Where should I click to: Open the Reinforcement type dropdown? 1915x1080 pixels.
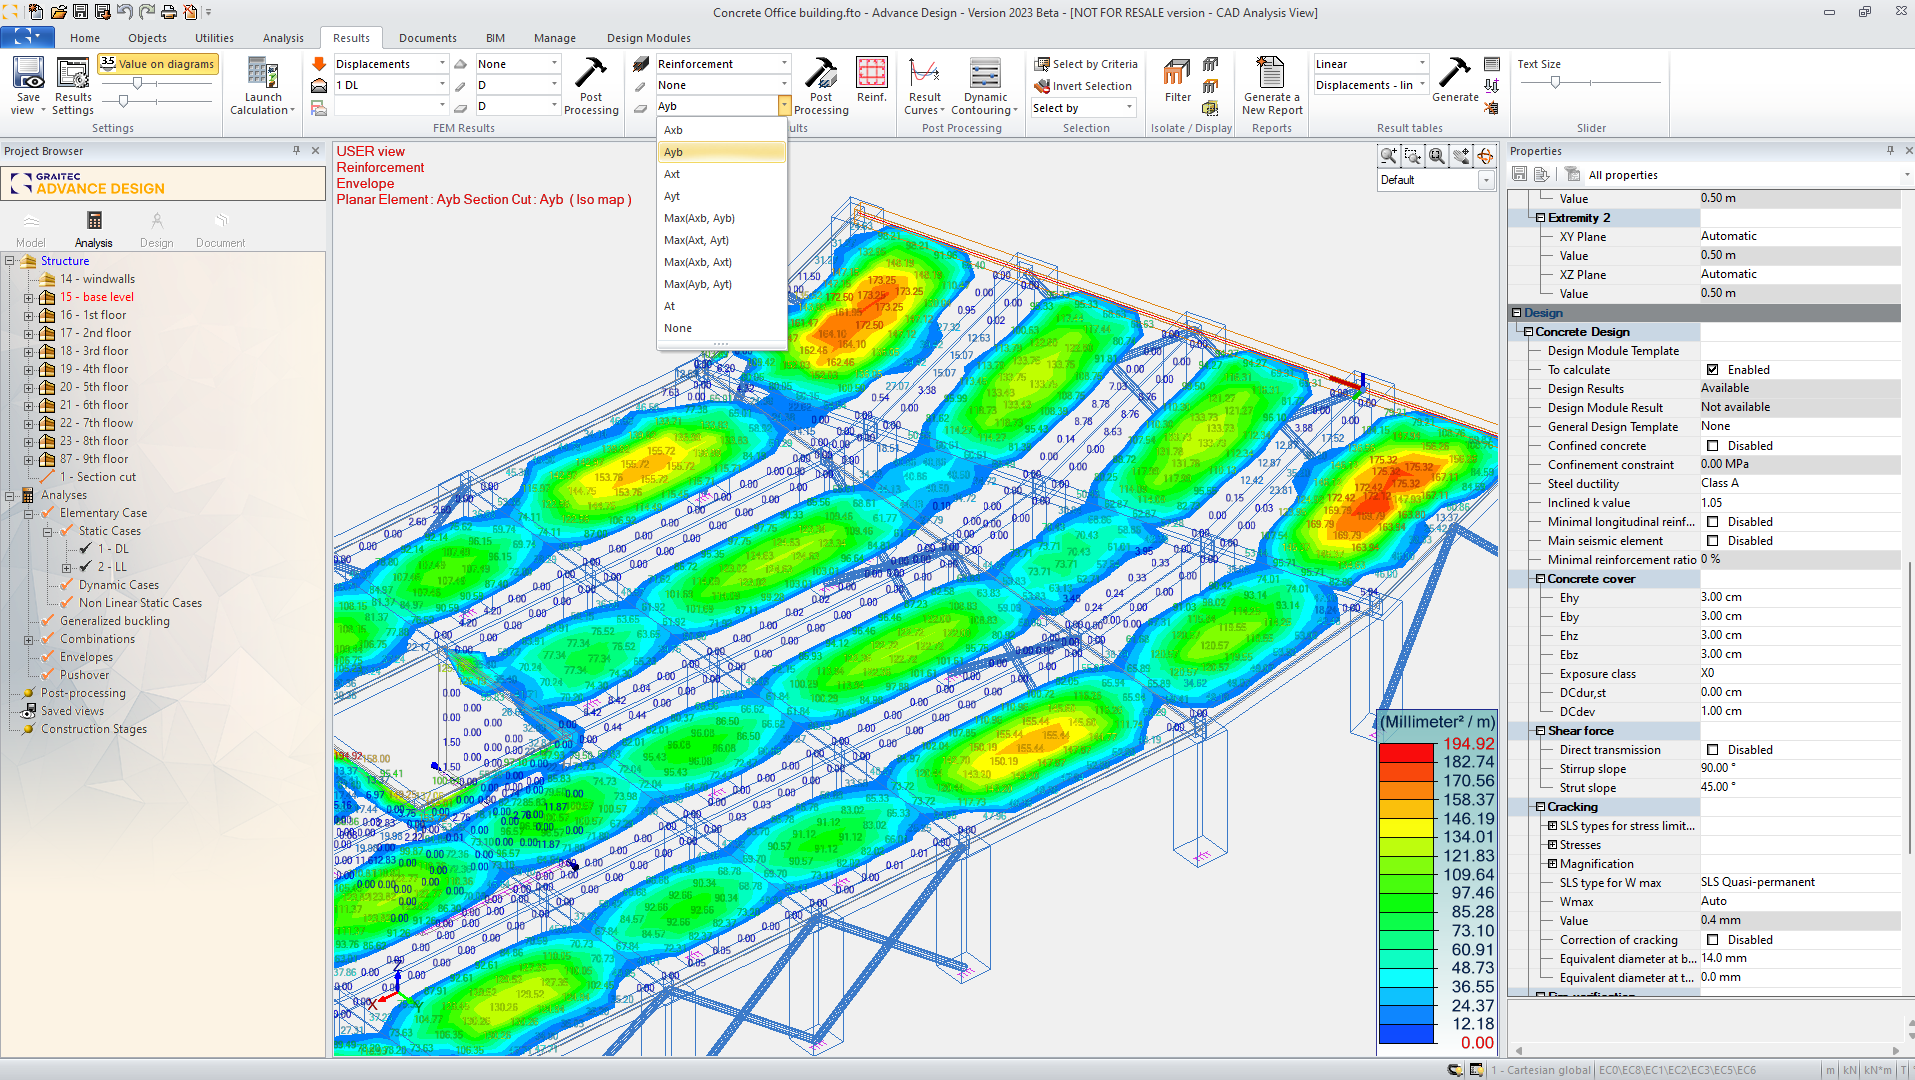[784, 64]
